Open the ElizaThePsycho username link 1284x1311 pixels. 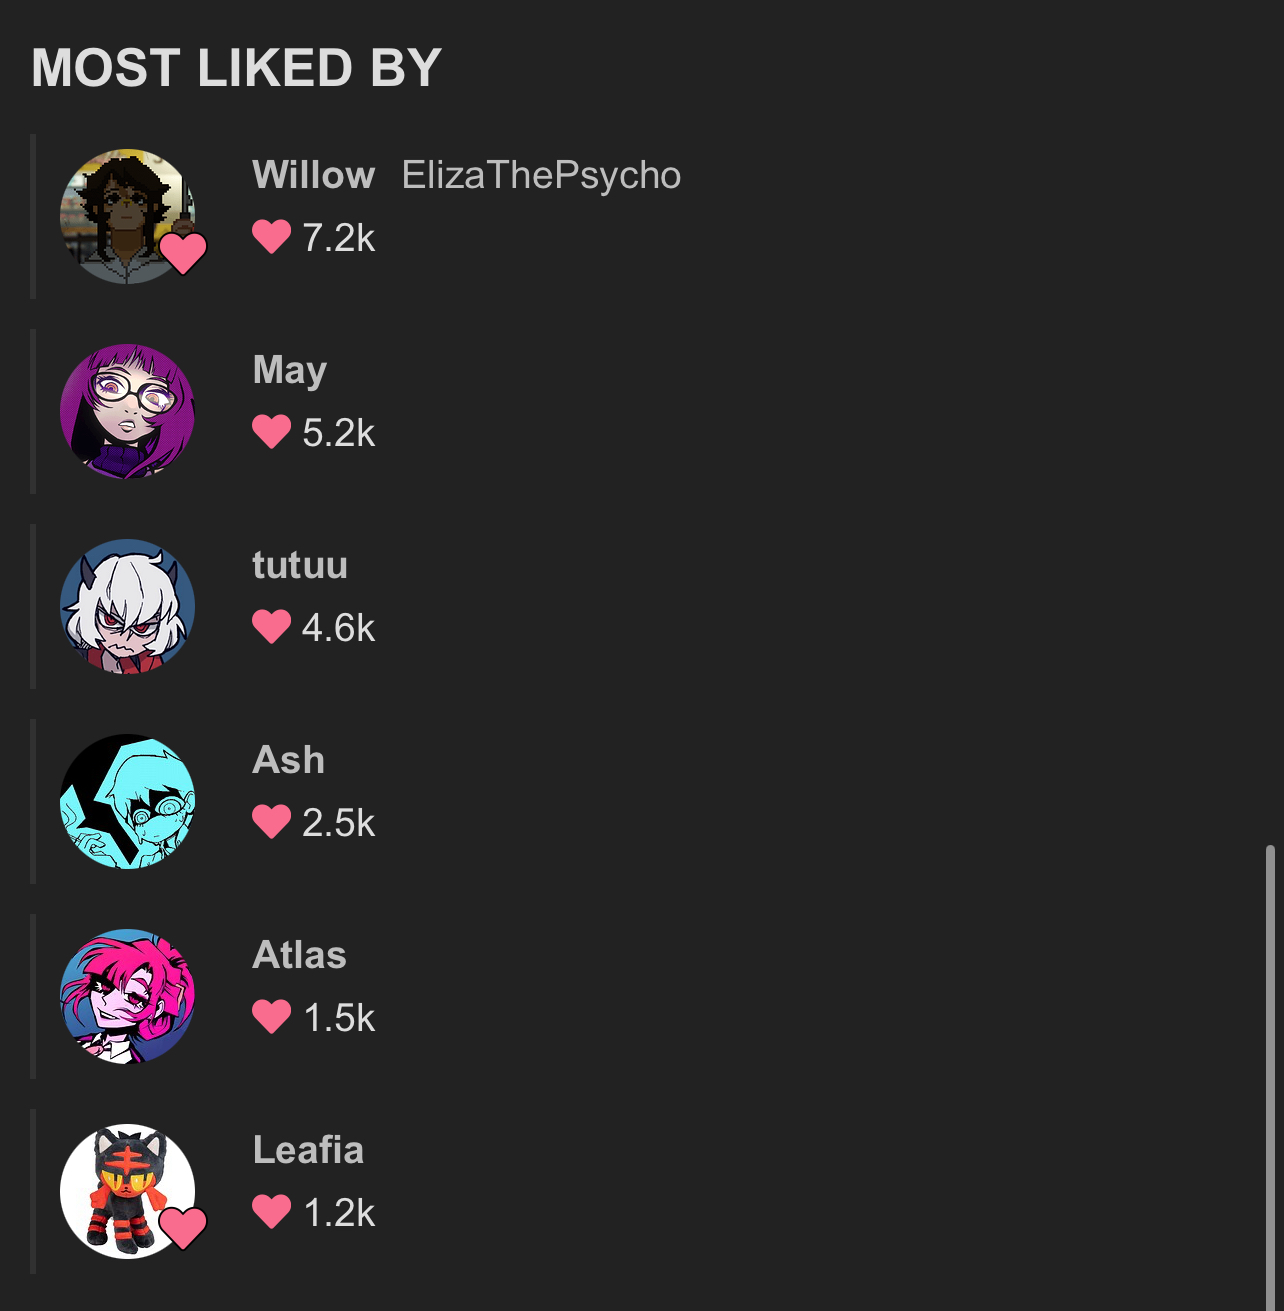pos(541,176)
